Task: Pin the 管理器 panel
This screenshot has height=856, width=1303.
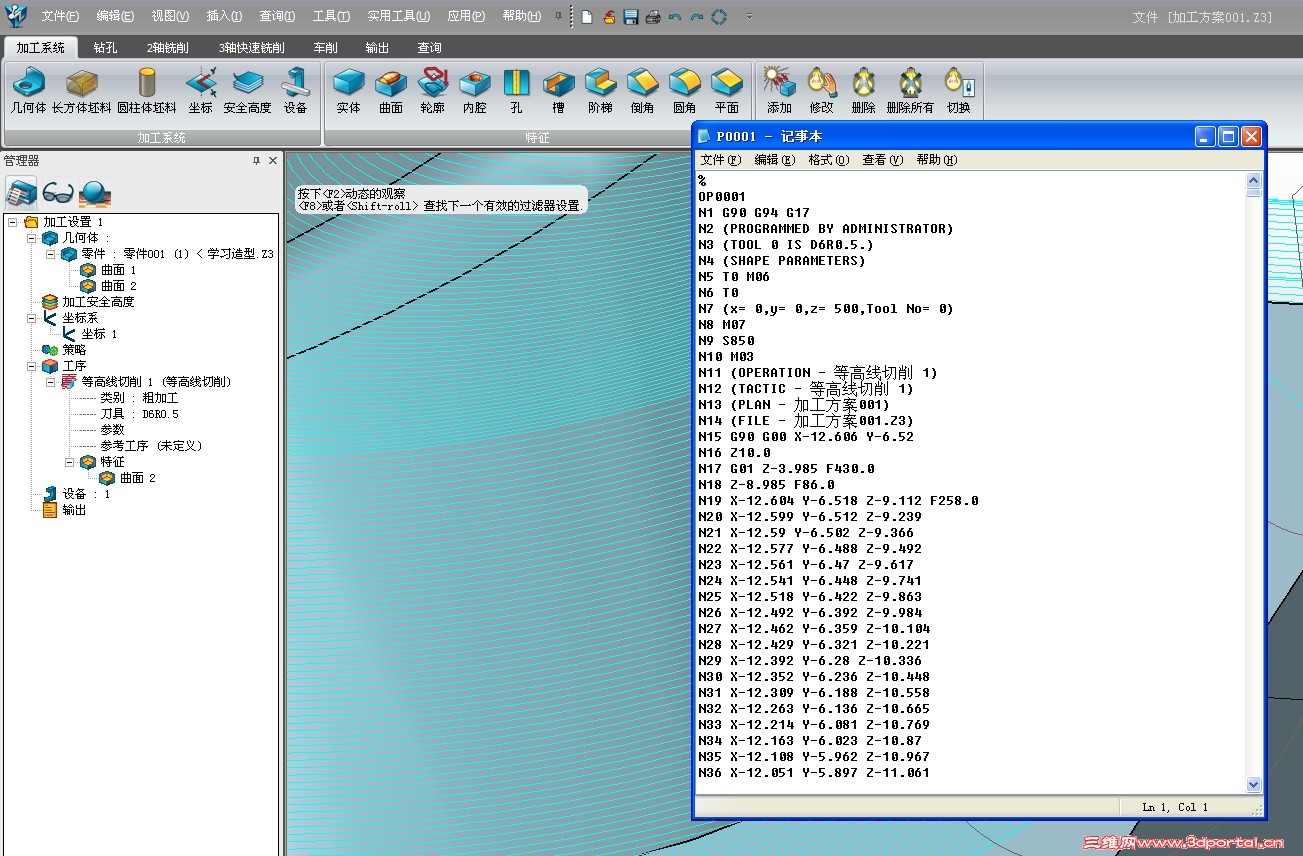Action: point(257,160)
